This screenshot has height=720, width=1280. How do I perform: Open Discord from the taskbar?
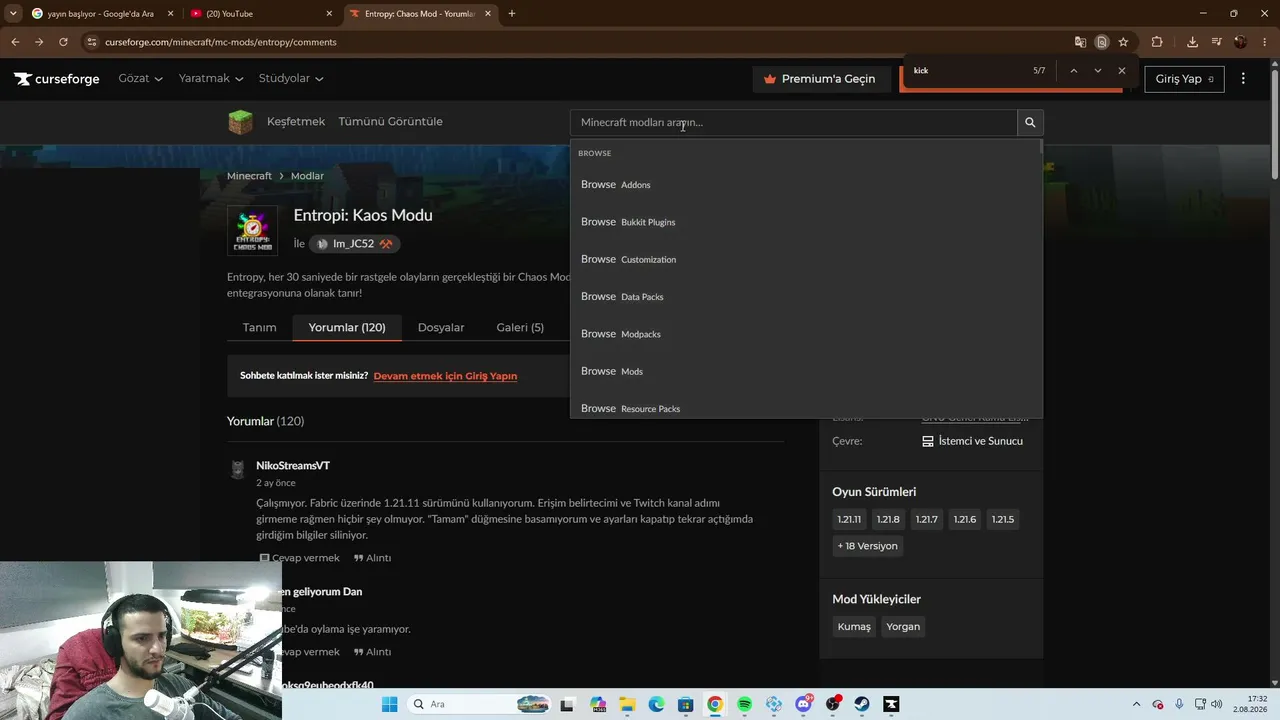803,704
